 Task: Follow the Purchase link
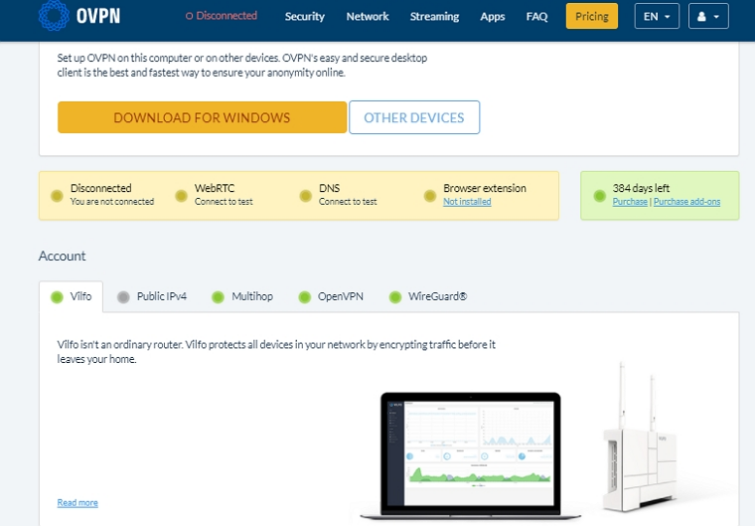click(630, 202)
